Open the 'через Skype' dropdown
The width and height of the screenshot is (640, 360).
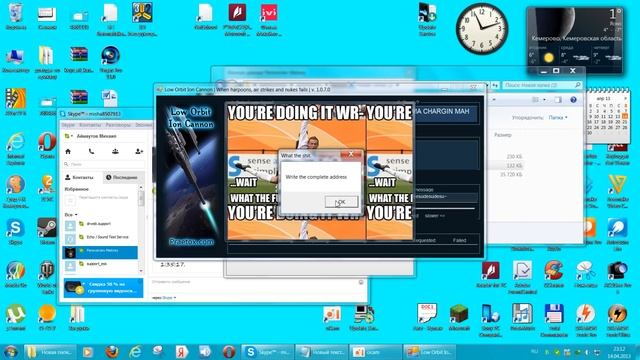164,298
